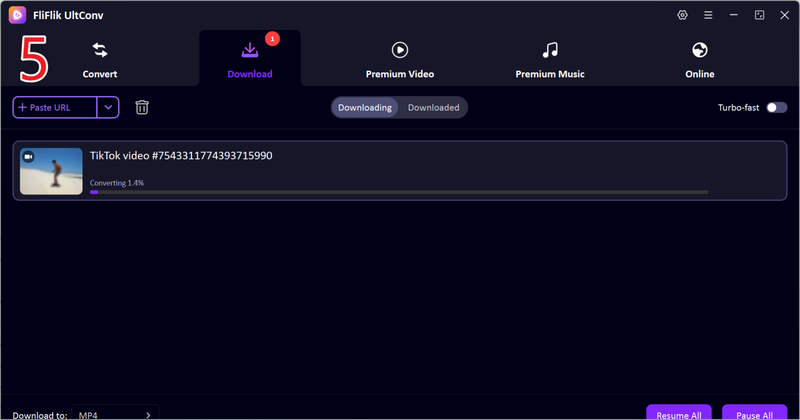
Task: Click the Converting 1.4% status text
Action: point(117,183)
